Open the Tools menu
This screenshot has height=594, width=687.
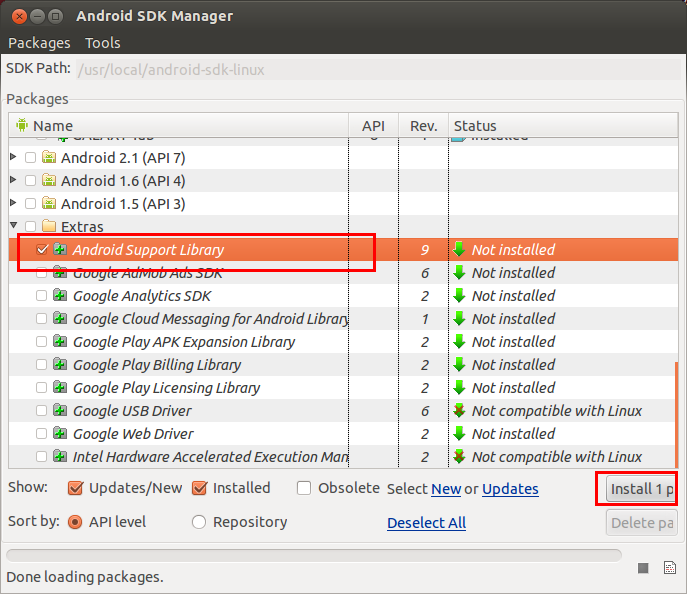tap(103, 43)
